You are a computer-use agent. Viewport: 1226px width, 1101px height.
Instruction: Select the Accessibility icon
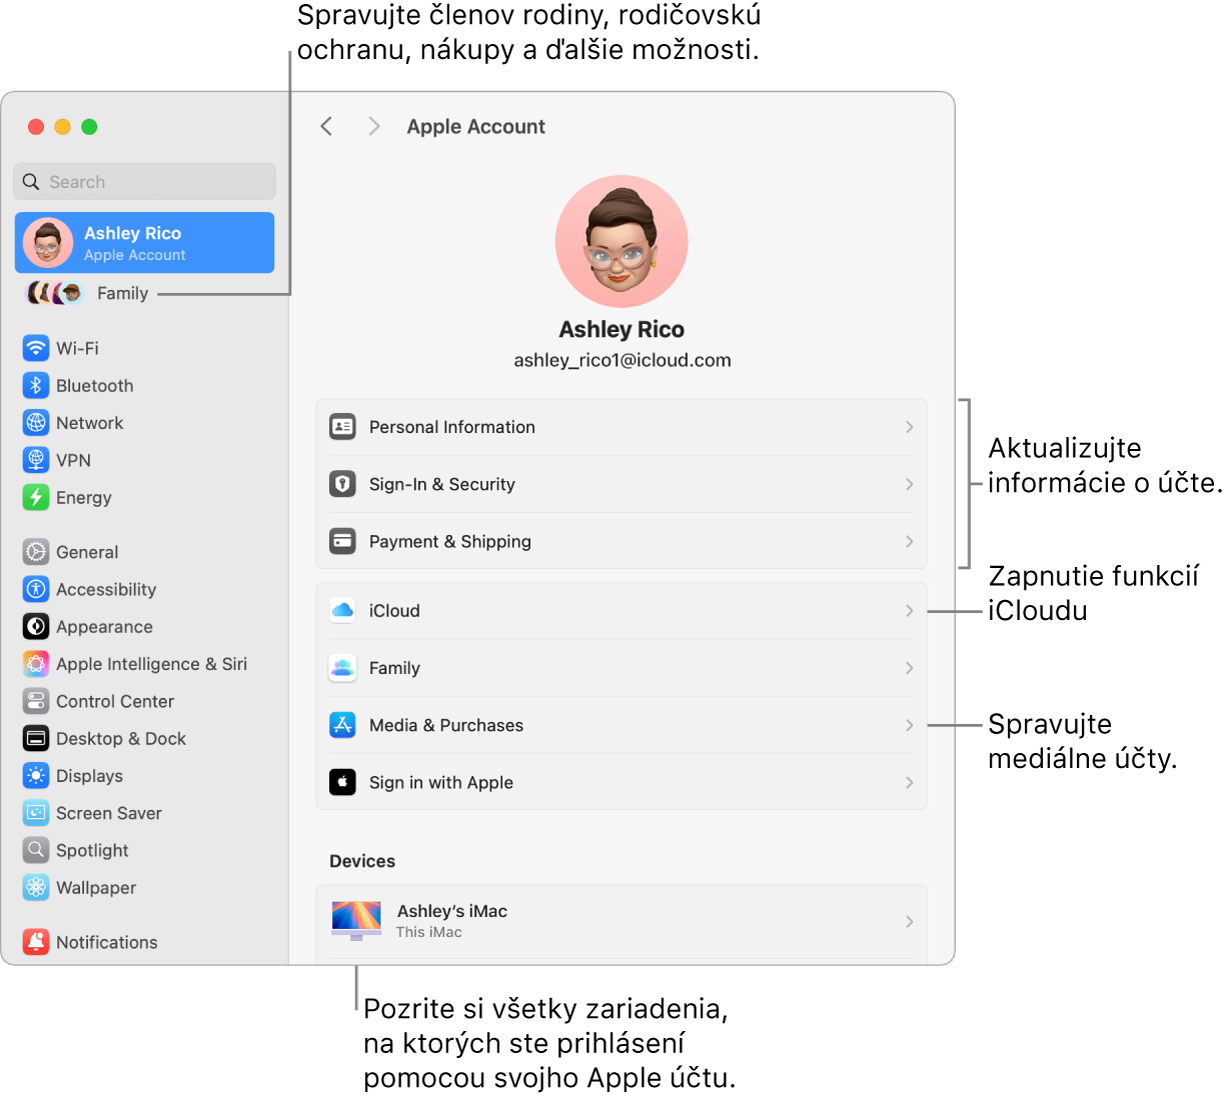pos(36,589)
